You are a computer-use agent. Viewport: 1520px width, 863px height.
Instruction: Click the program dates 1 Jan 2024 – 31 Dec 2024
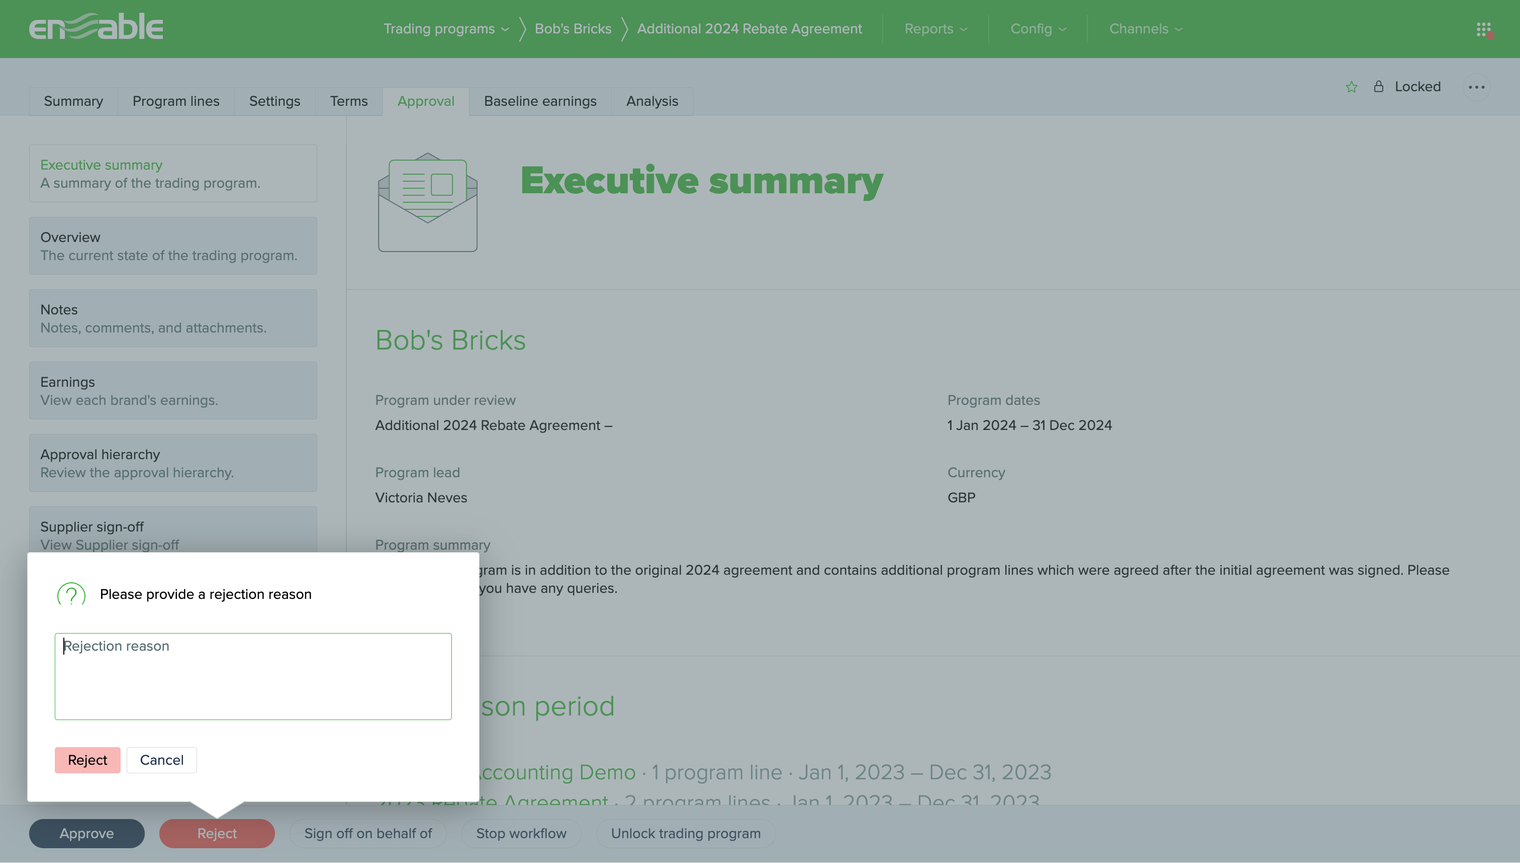[1030, 426]
